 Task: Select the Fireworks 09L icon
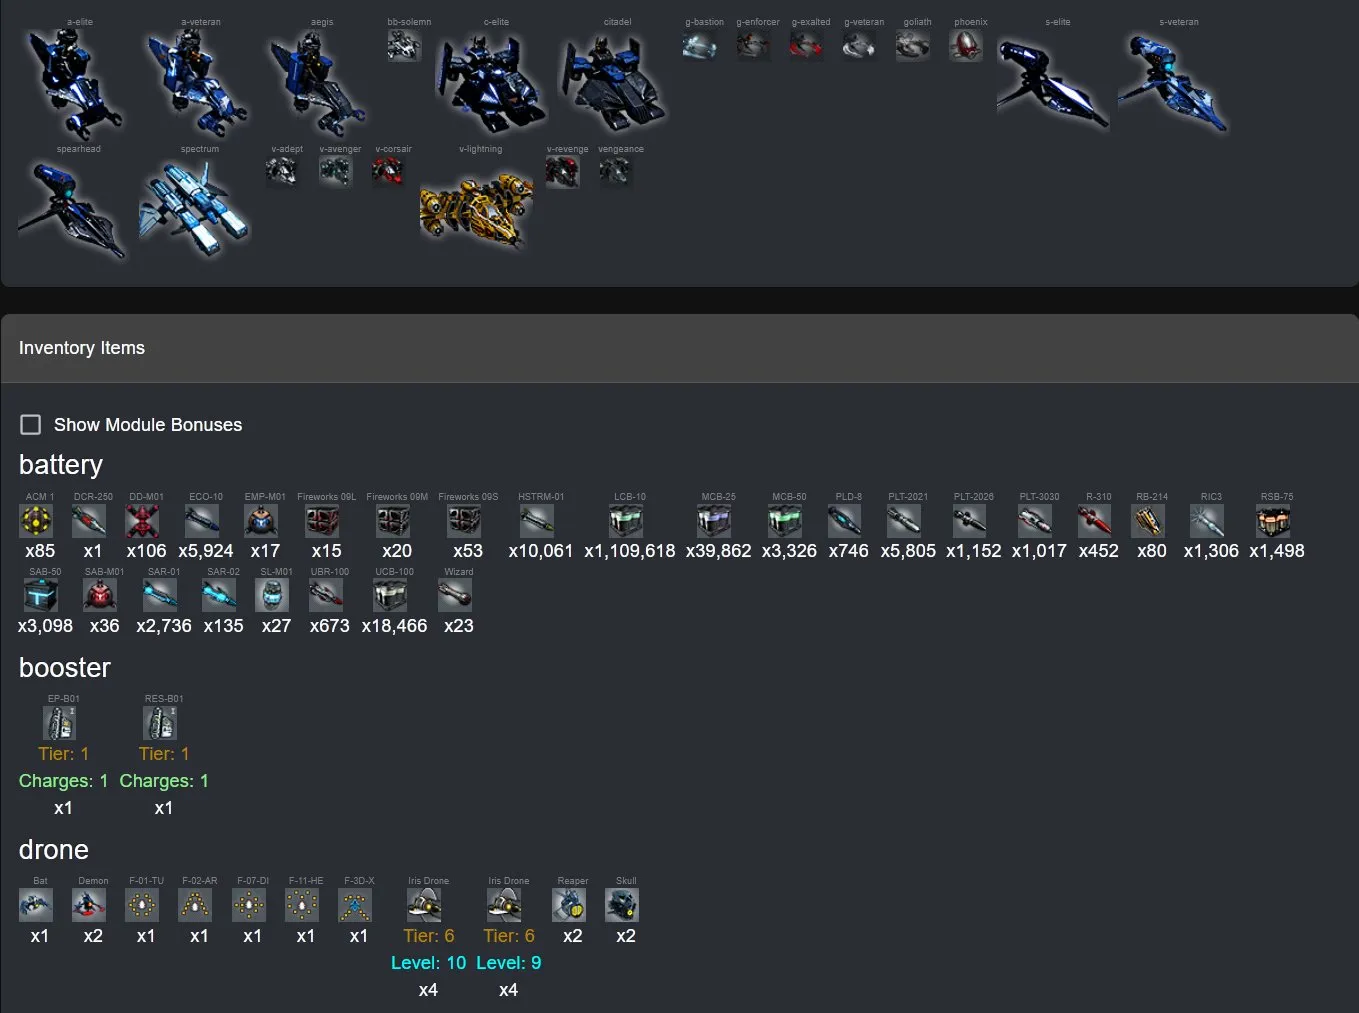point(323,521)
